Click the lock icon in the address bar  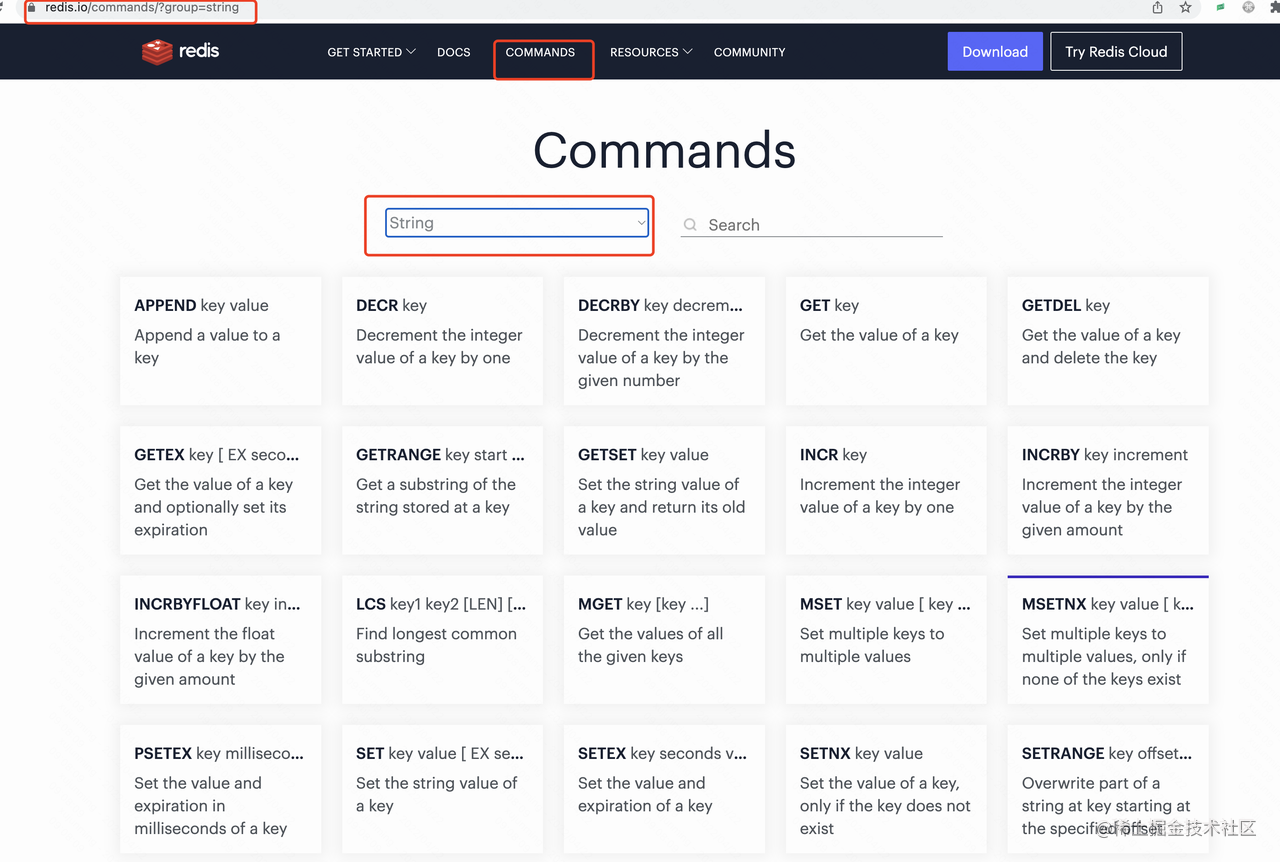[x=32, y=7]
